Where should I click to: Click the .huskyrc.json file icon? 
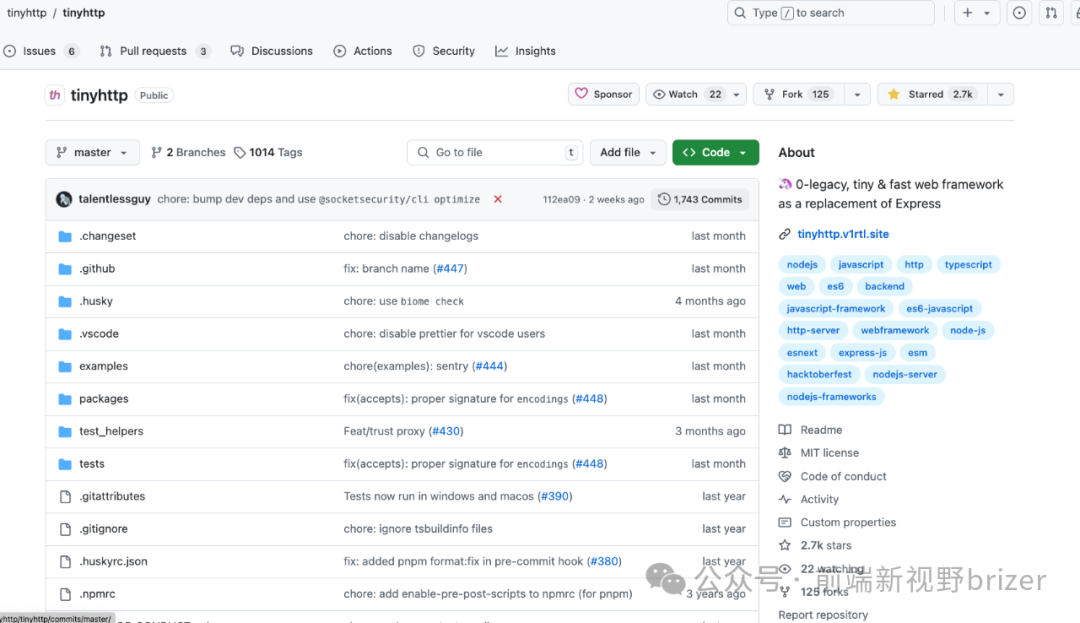pos(65,561)
